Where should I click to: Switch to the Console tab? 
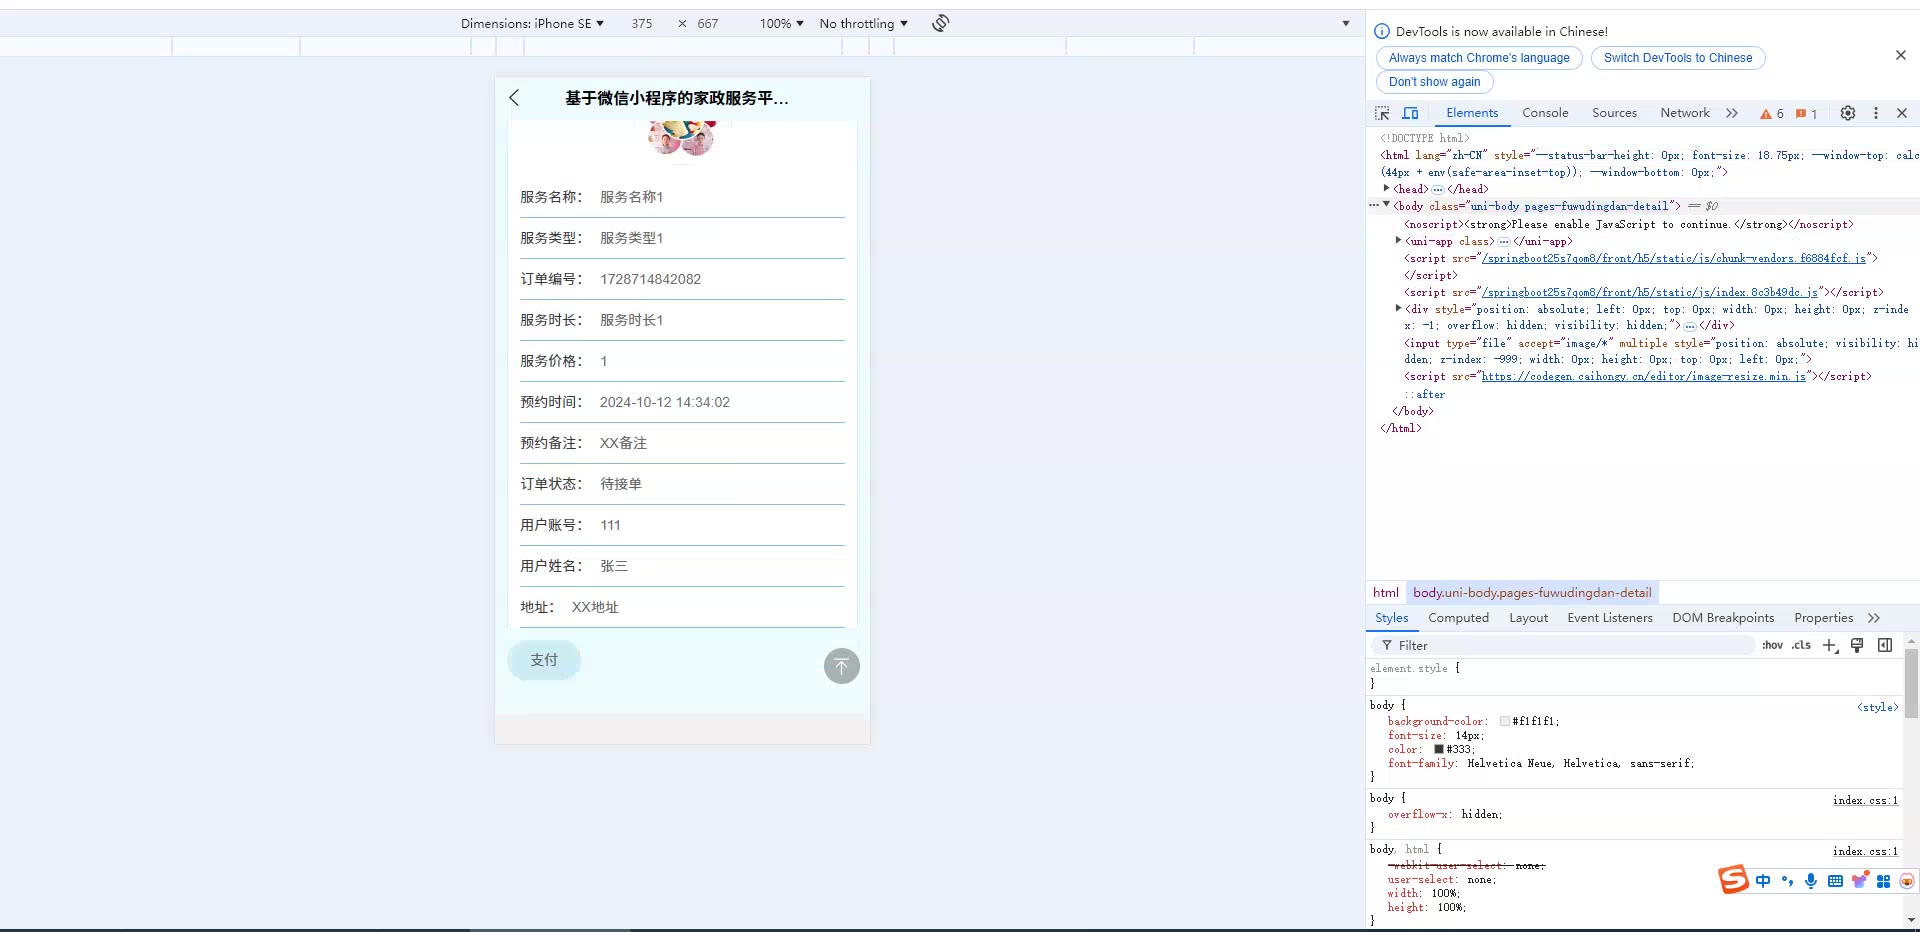[1545, 113]
